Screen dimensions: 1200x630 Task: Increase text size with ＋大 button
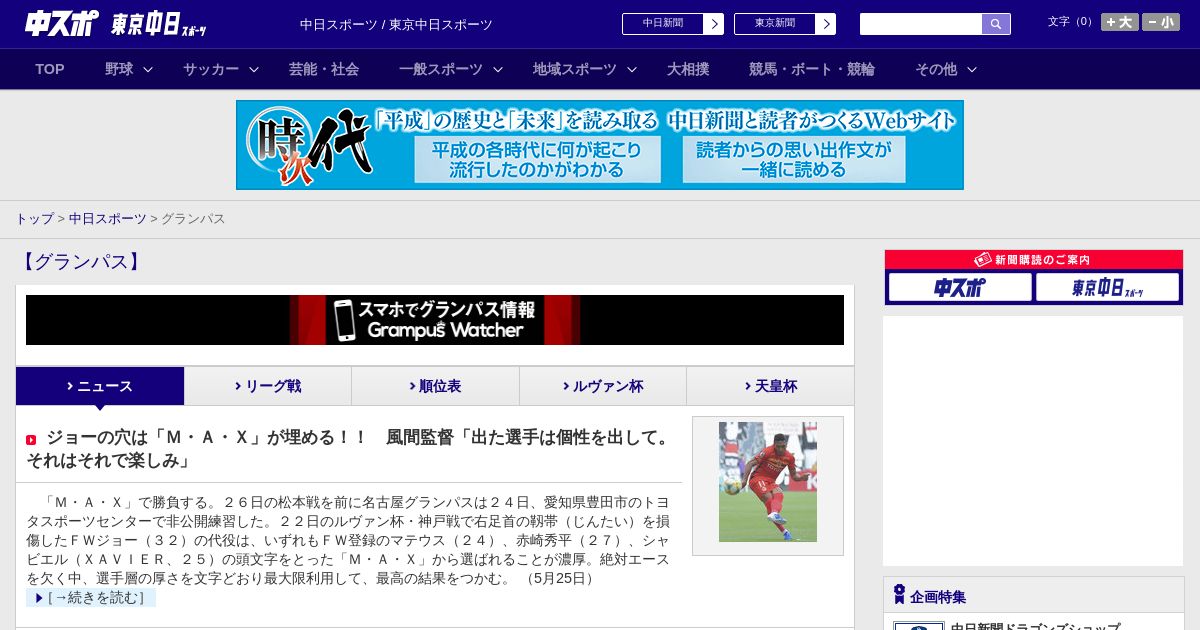pos(1119,22)
